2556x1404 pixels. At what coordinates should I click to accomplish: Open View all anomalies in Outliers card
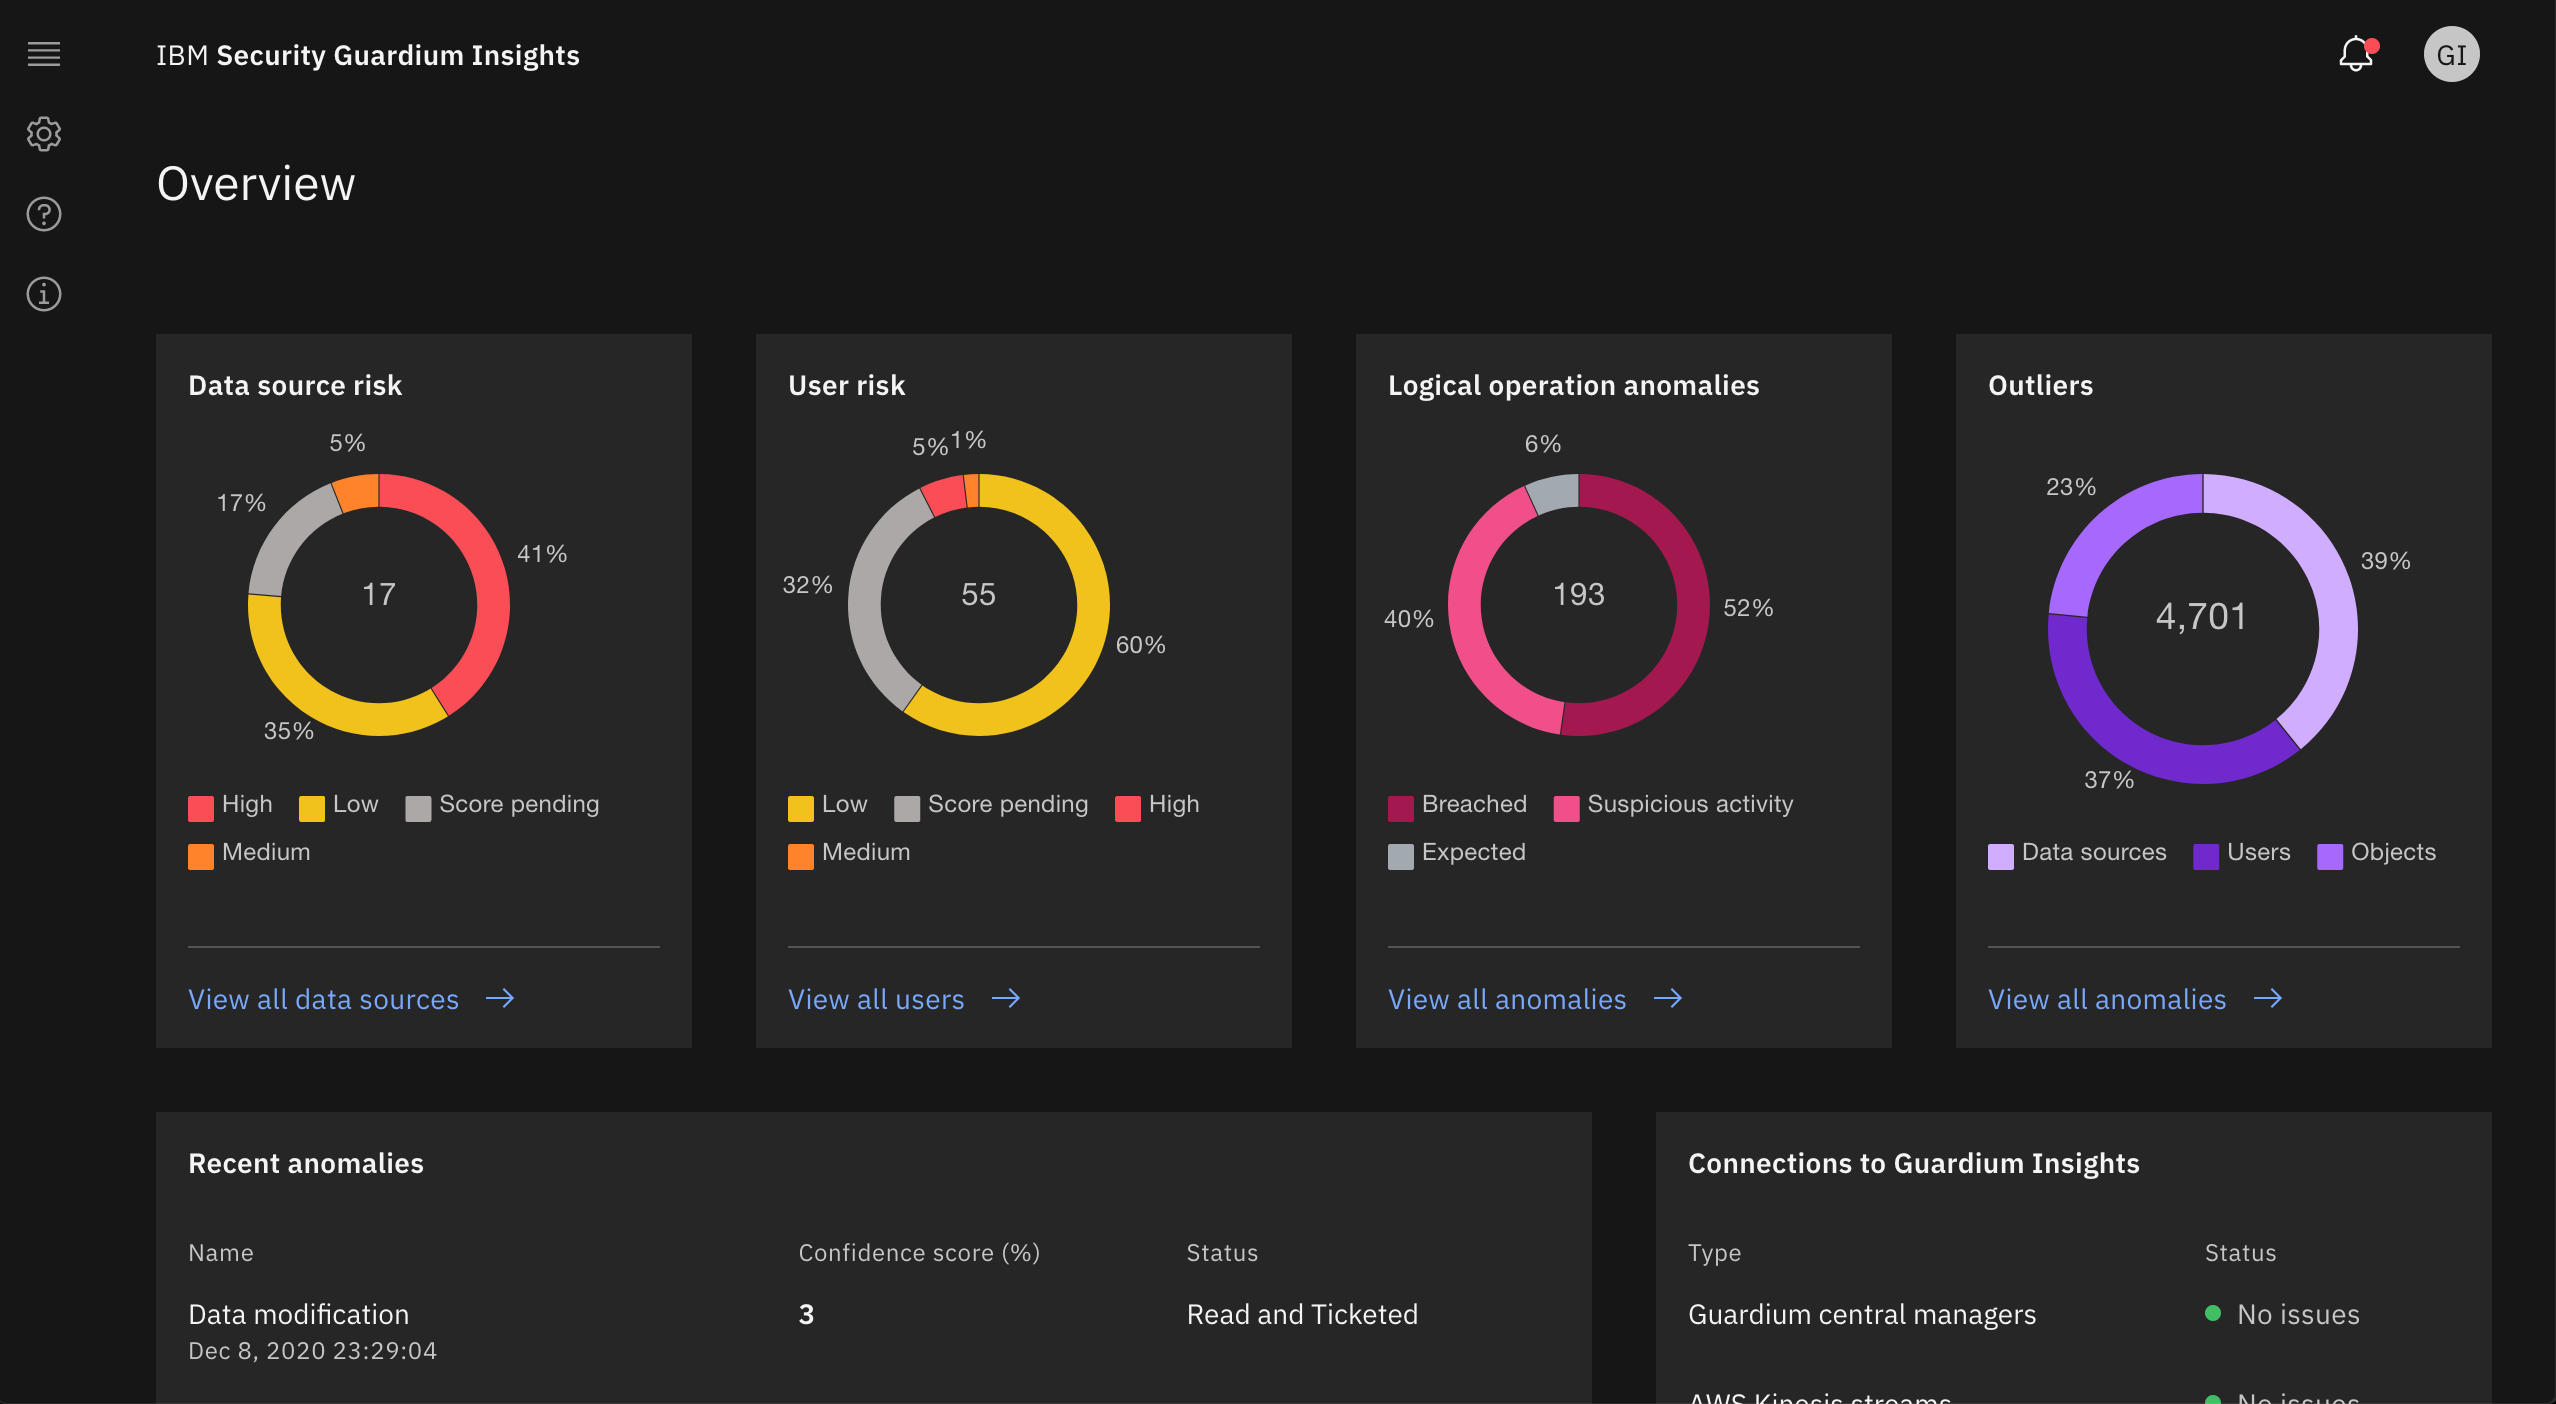pyautogui.click(x=2107, y=999)
